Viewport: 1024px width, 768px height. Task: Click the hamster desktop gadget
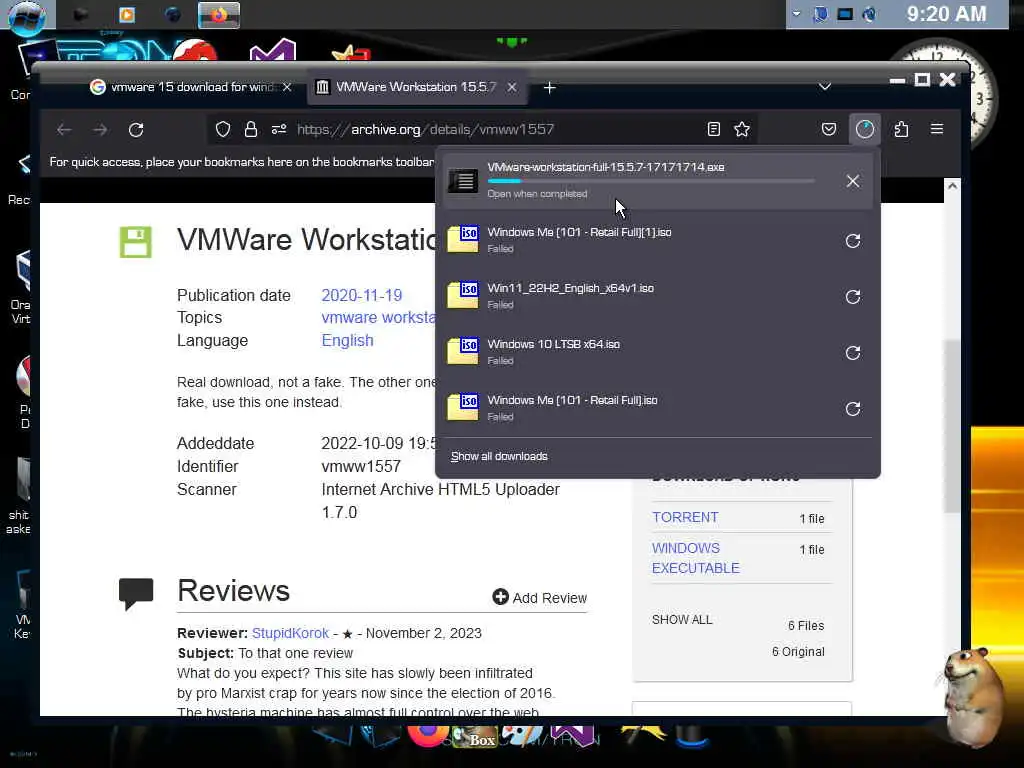(974, 696)
